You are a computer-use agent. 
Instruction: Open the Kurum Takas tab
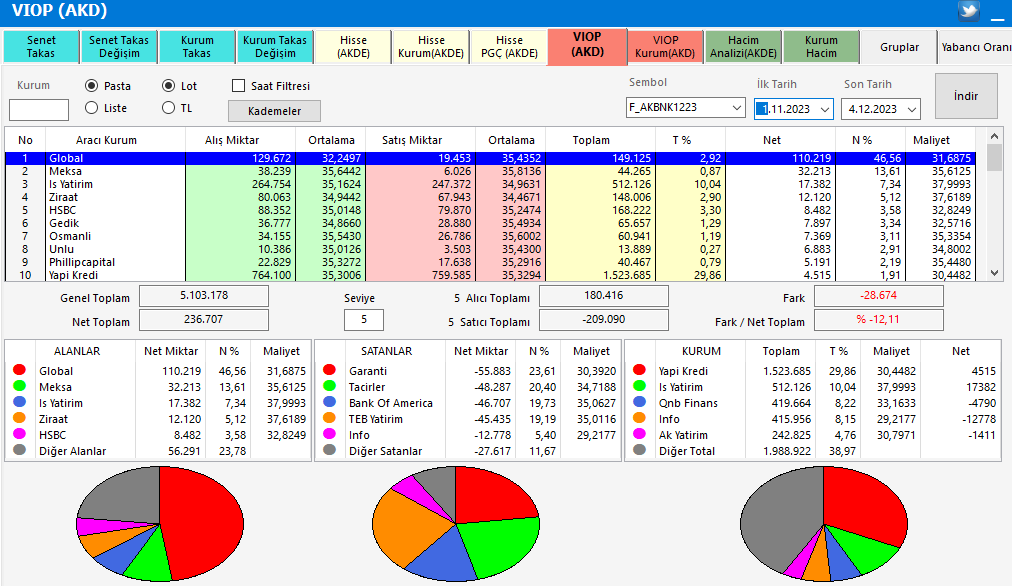coord(197,46)
